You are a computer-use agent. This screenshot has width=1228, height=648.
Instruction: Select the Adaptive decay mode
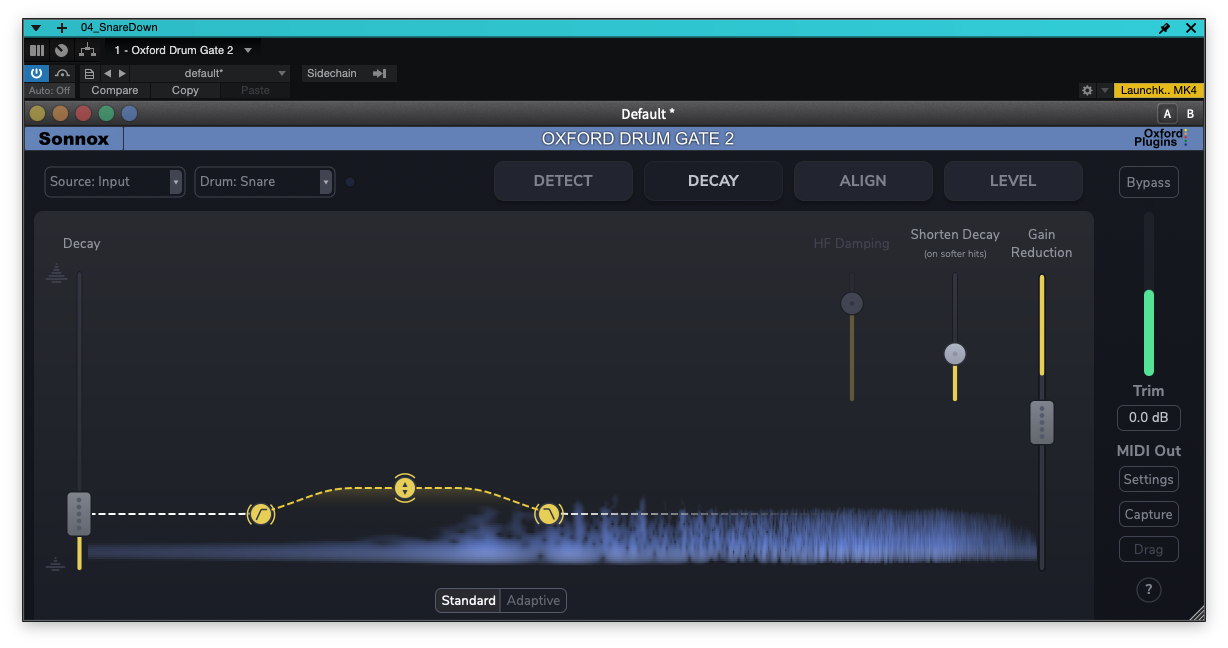tap(533, 600)
